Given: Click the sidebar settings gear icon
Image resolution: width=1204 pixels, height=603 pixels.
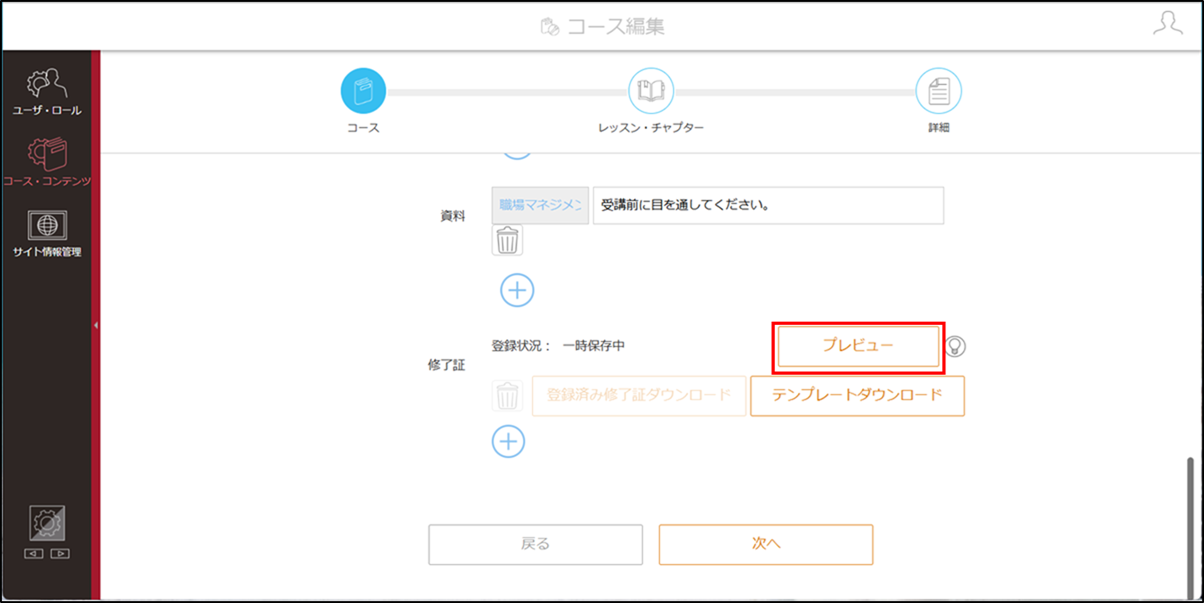Looking at the screenshot, I should pos(47,524).
